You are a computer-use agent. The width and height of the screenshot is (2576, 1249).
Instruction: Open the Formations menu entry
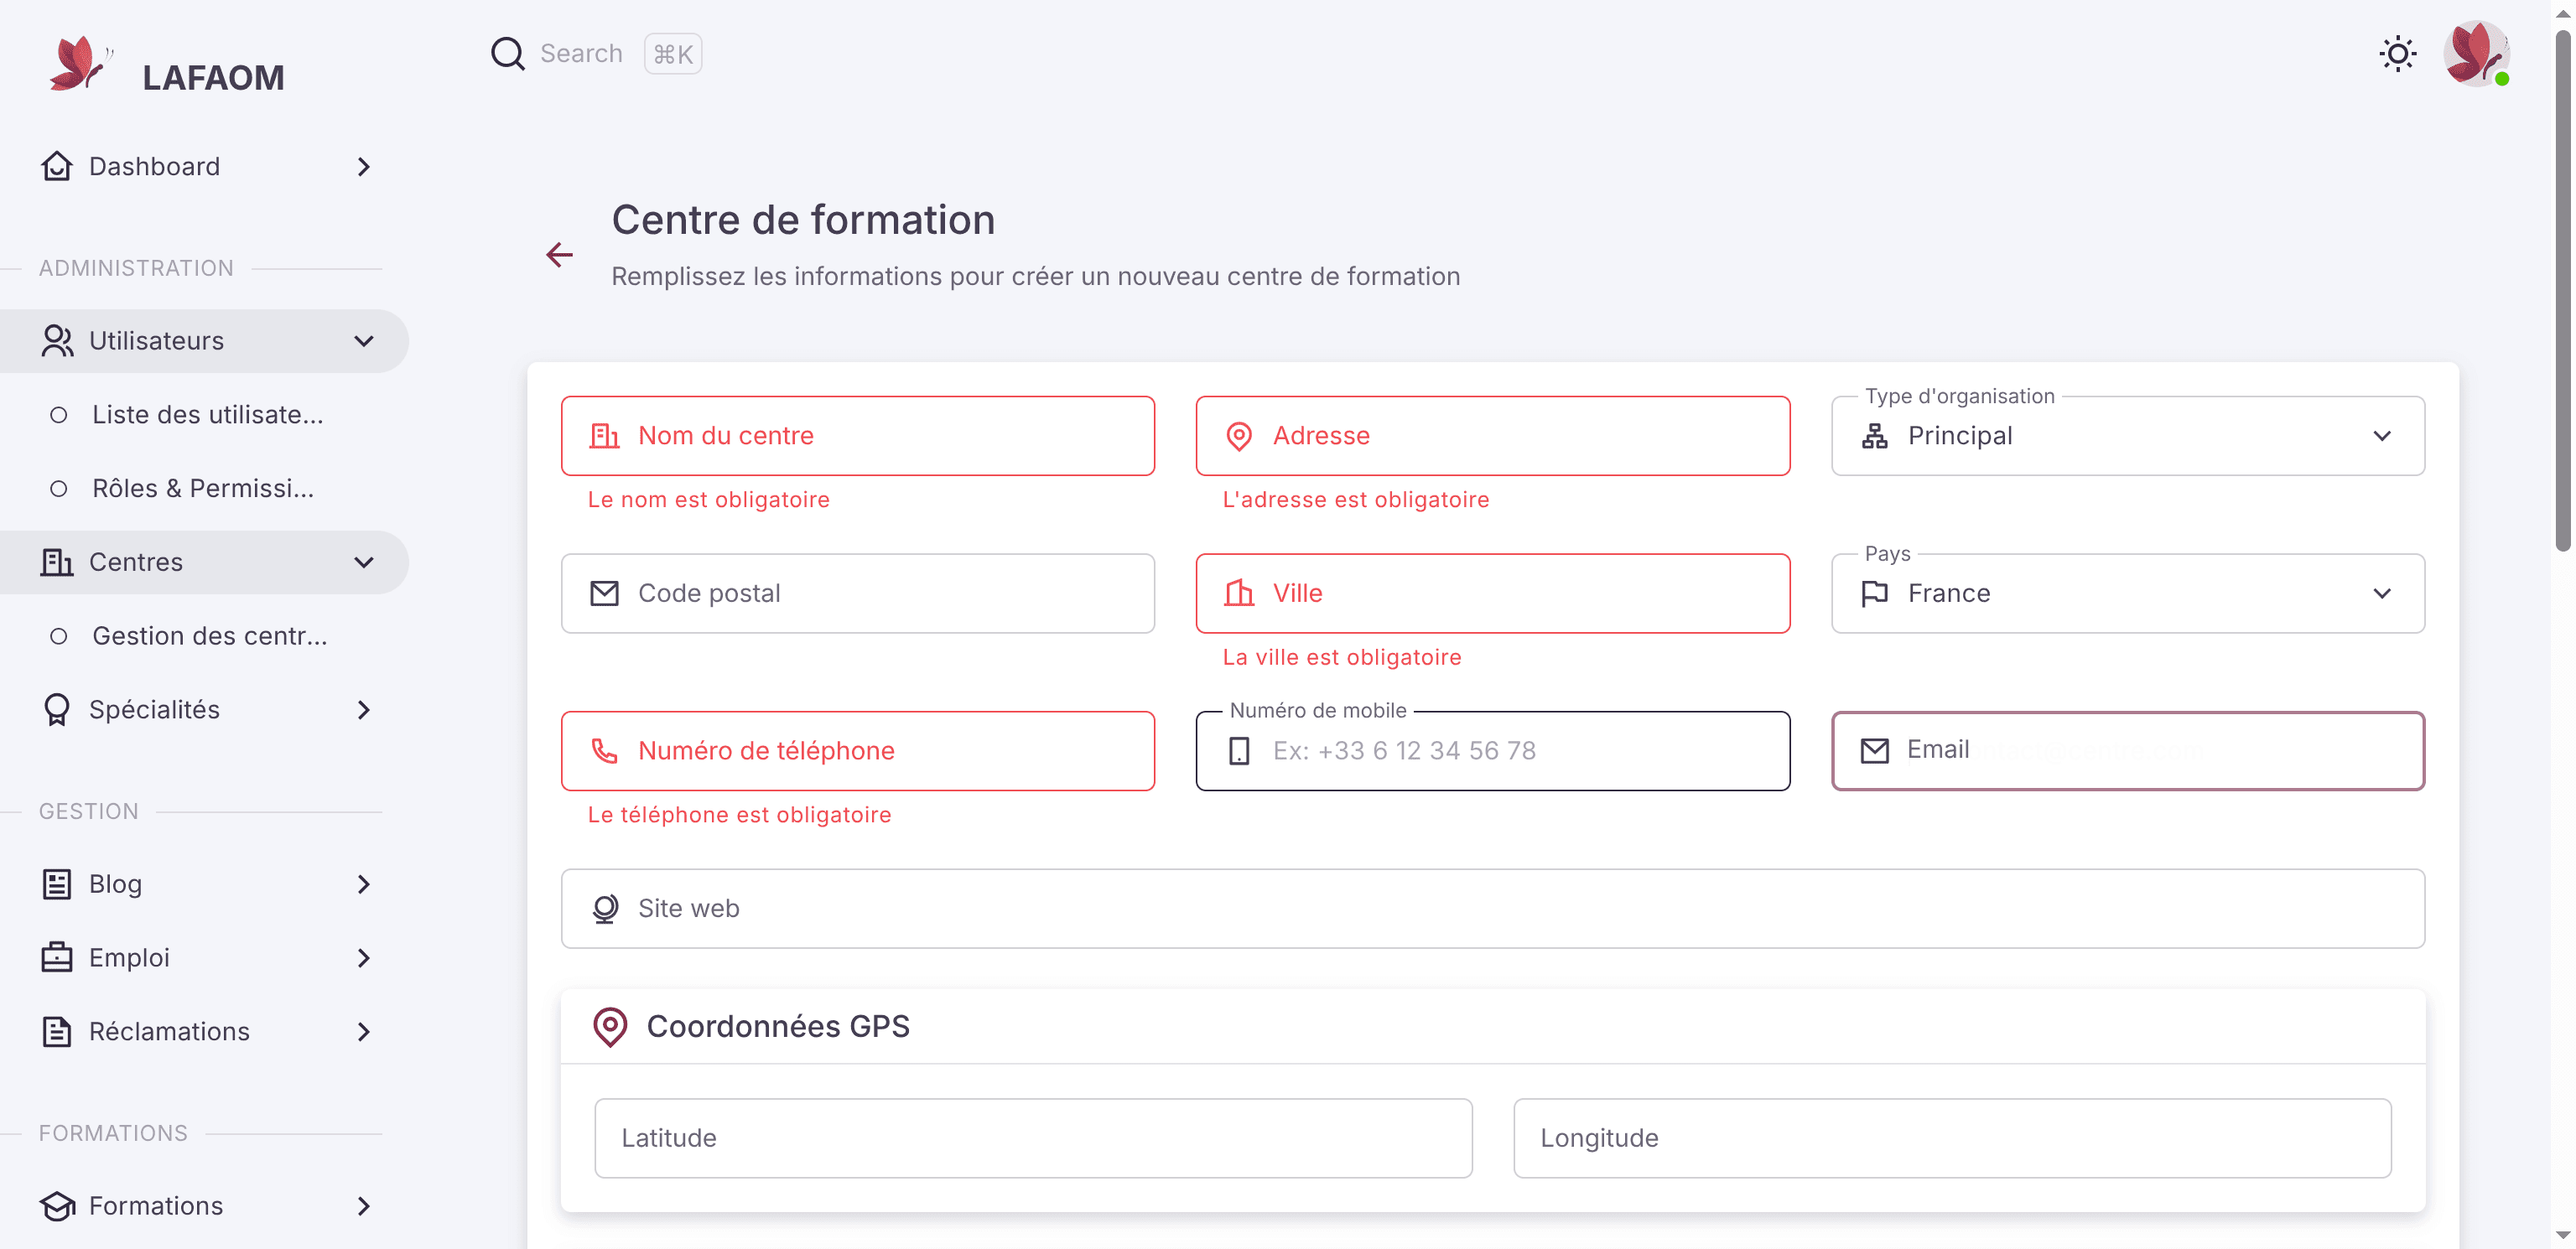point(205,1206)
